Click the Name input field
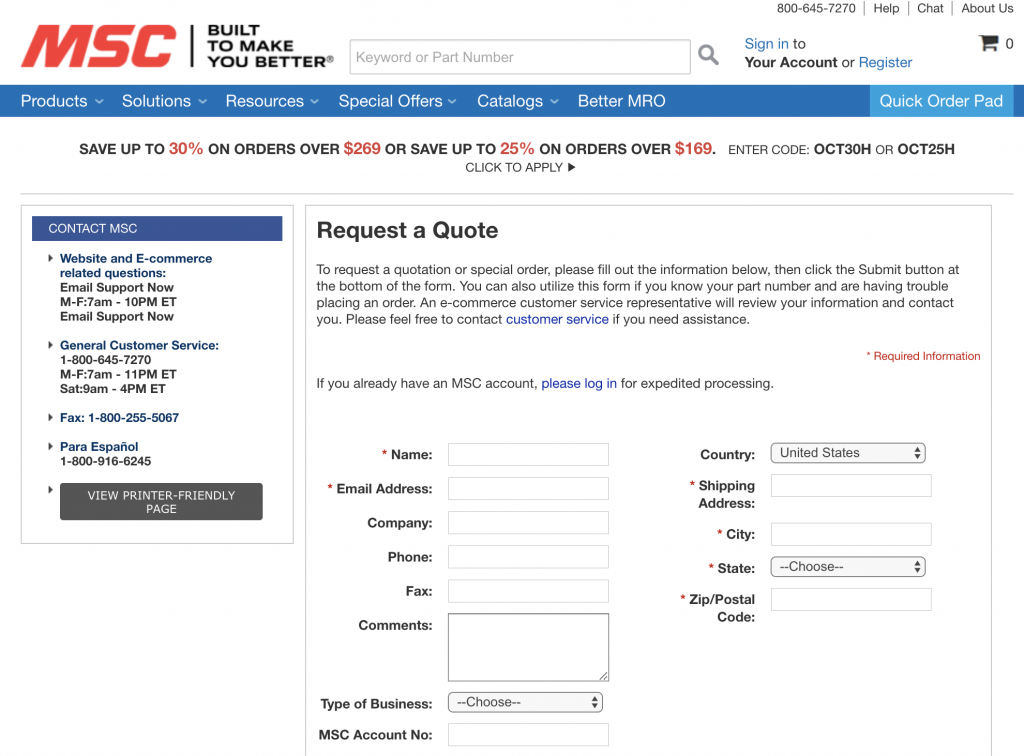Image resolution: width=1024 pixels, height=756 pixels. click(x=528, y=454)
